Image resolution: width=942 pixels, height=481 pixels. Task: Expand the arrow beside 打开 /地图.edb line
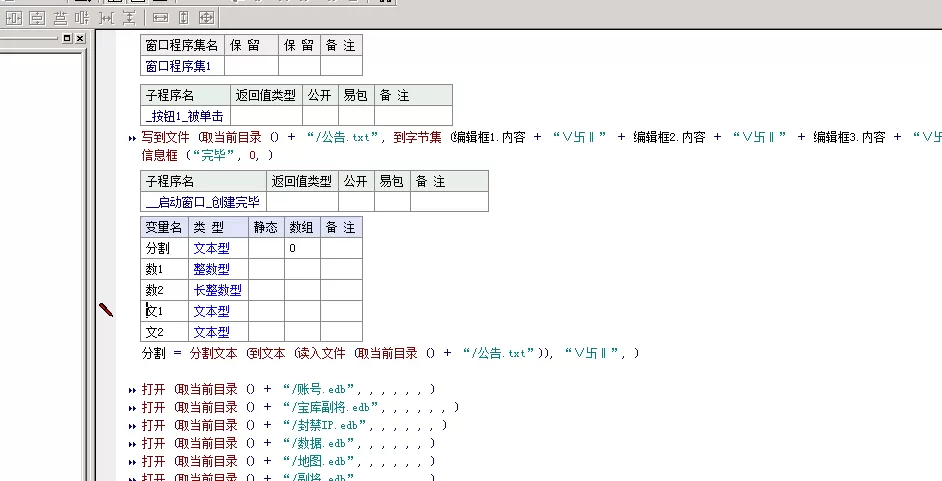pos(132,462)
